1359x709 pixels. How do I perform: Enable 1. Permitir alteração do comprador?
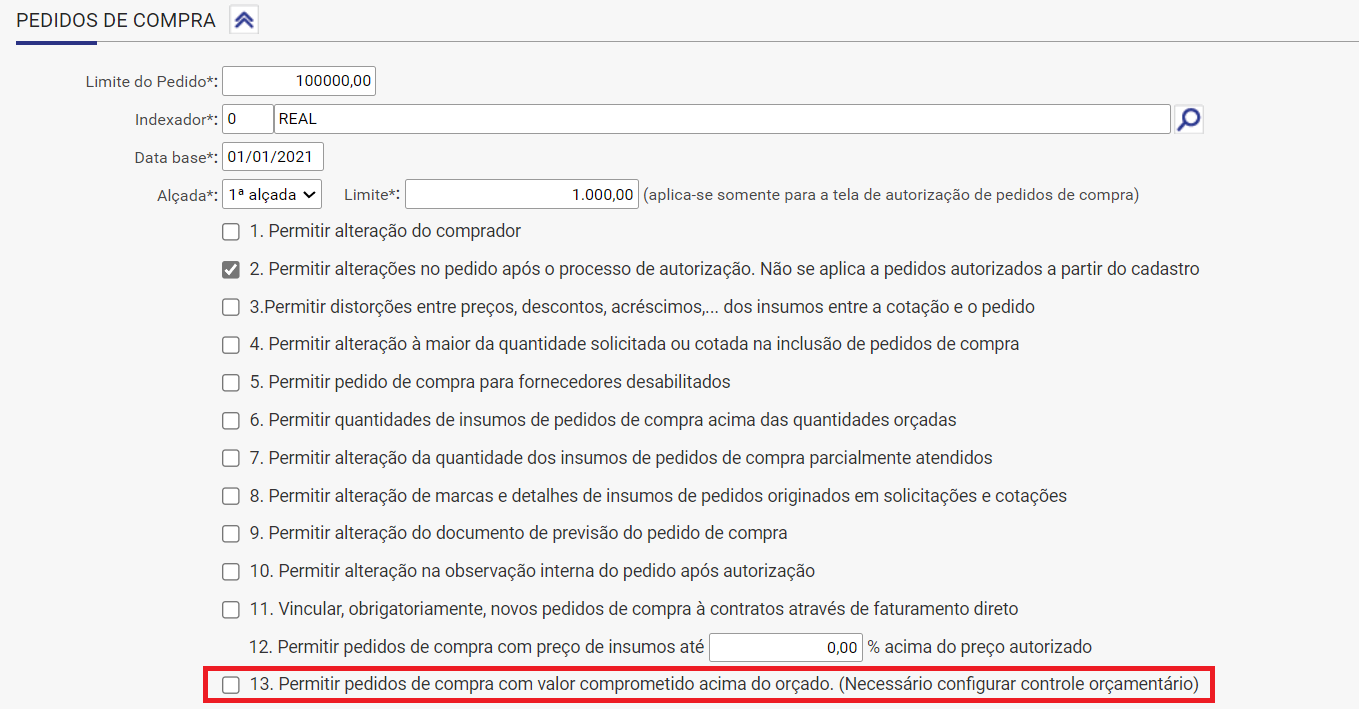point(231,232)
